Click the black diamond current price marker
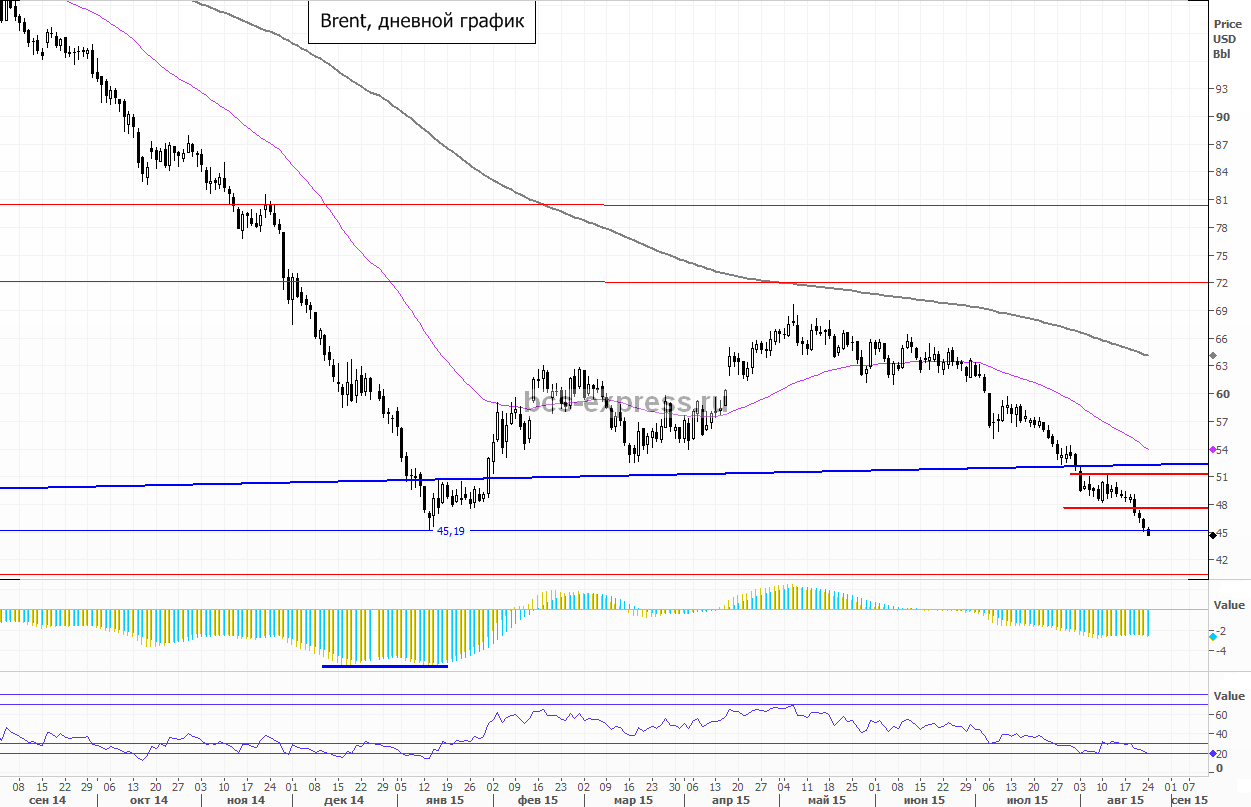1251x807 pixels. [1212, 536]
